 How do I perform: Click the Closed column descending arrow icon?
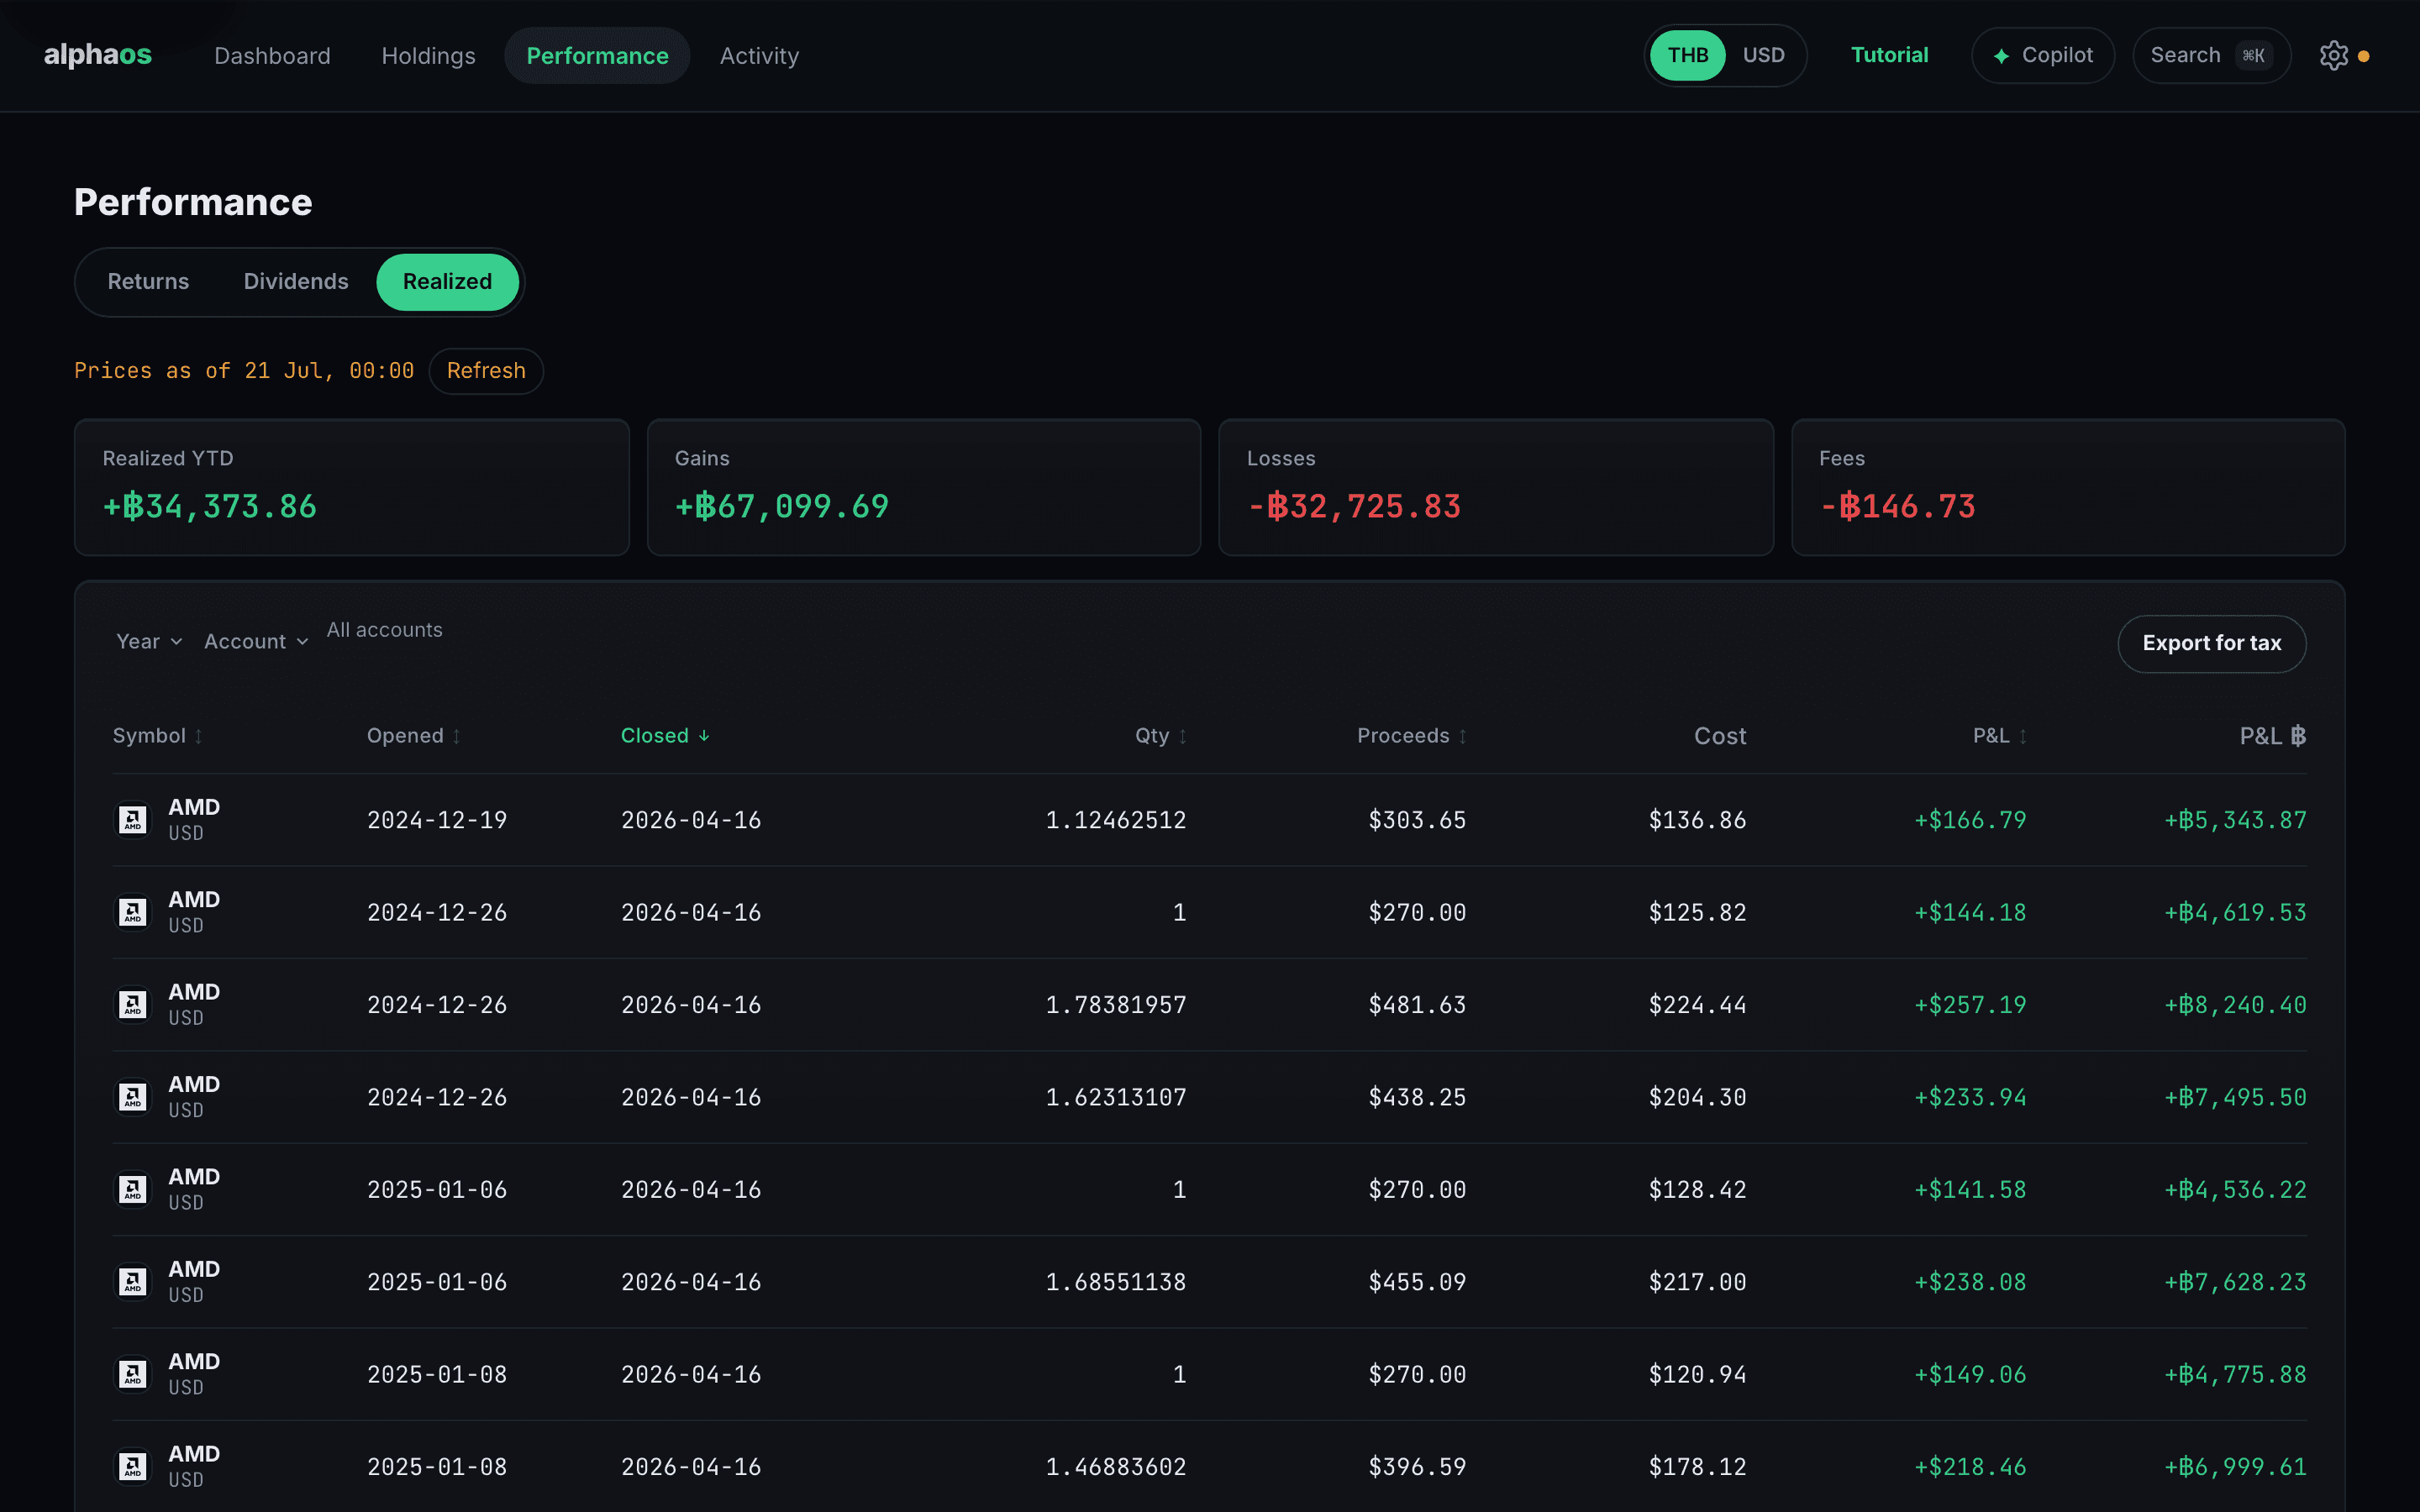click(704, 736)
